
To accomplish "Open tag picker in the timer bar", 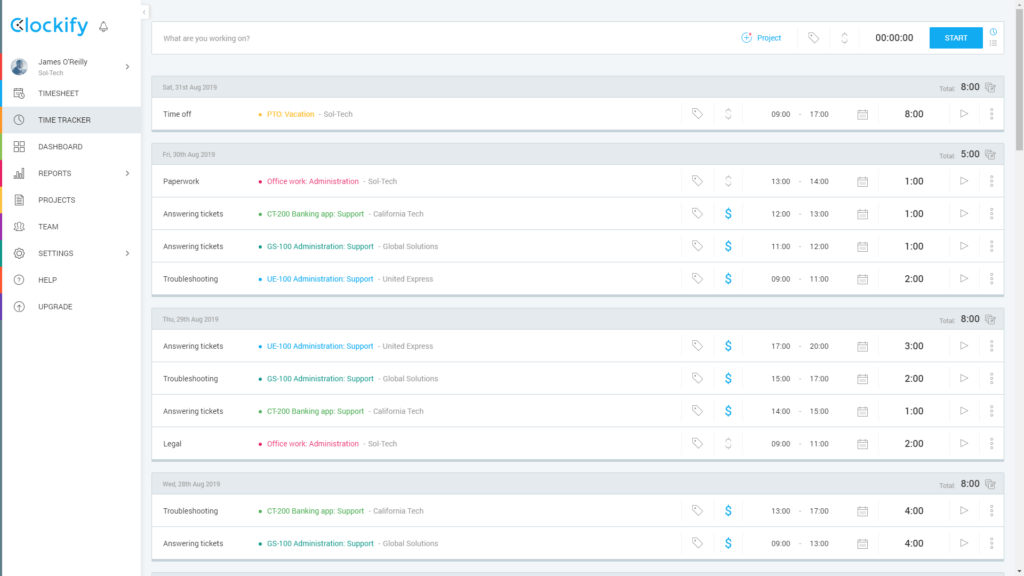I will (x=813, y=38).
